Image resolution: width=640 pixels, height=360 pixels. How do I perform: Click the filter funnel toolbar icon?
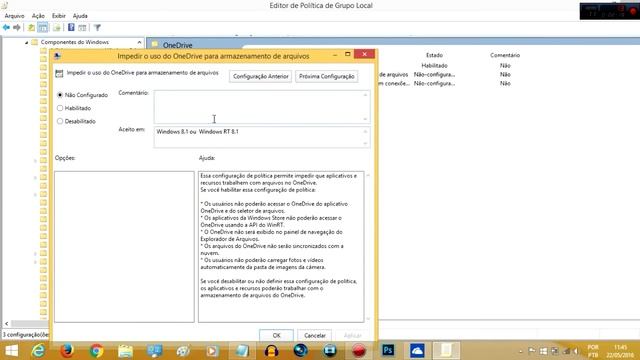pos(97,28)
